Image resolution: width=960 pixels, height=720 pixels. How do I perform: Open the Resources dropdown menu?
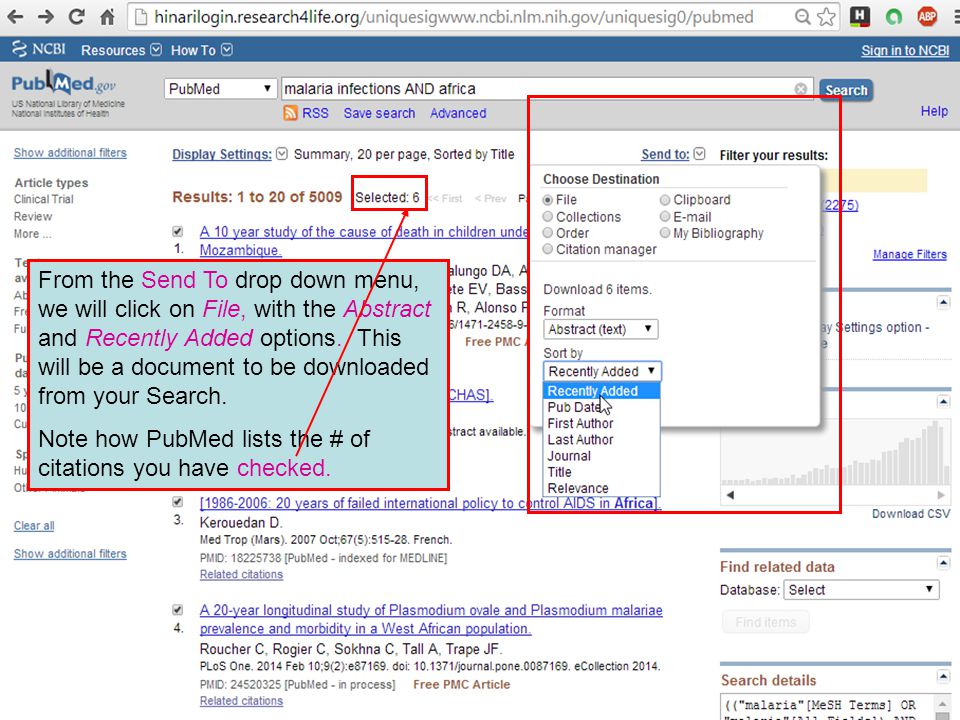[121, 50]
